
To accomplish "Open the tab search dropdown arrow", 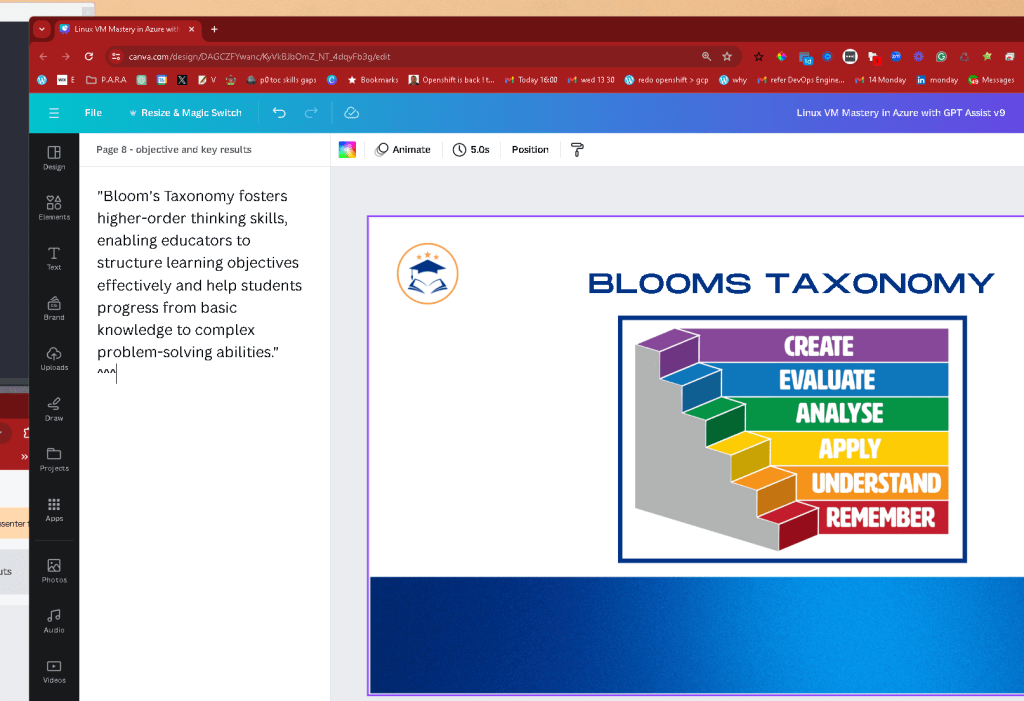I will (x=42, y=29).
